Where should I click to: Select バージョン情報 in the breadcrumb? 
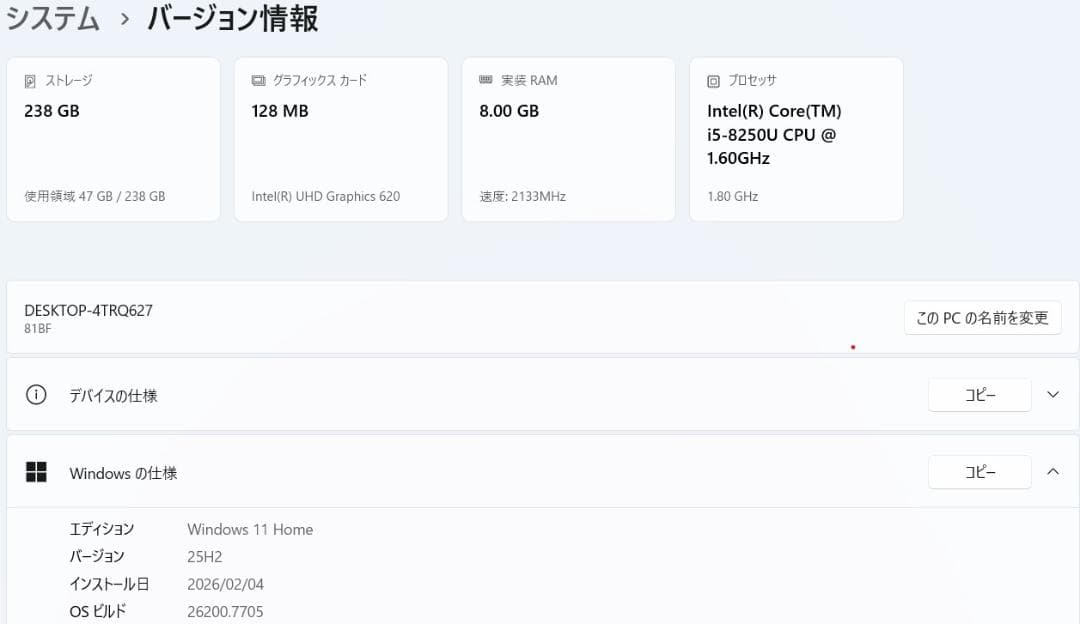(230, 19)
